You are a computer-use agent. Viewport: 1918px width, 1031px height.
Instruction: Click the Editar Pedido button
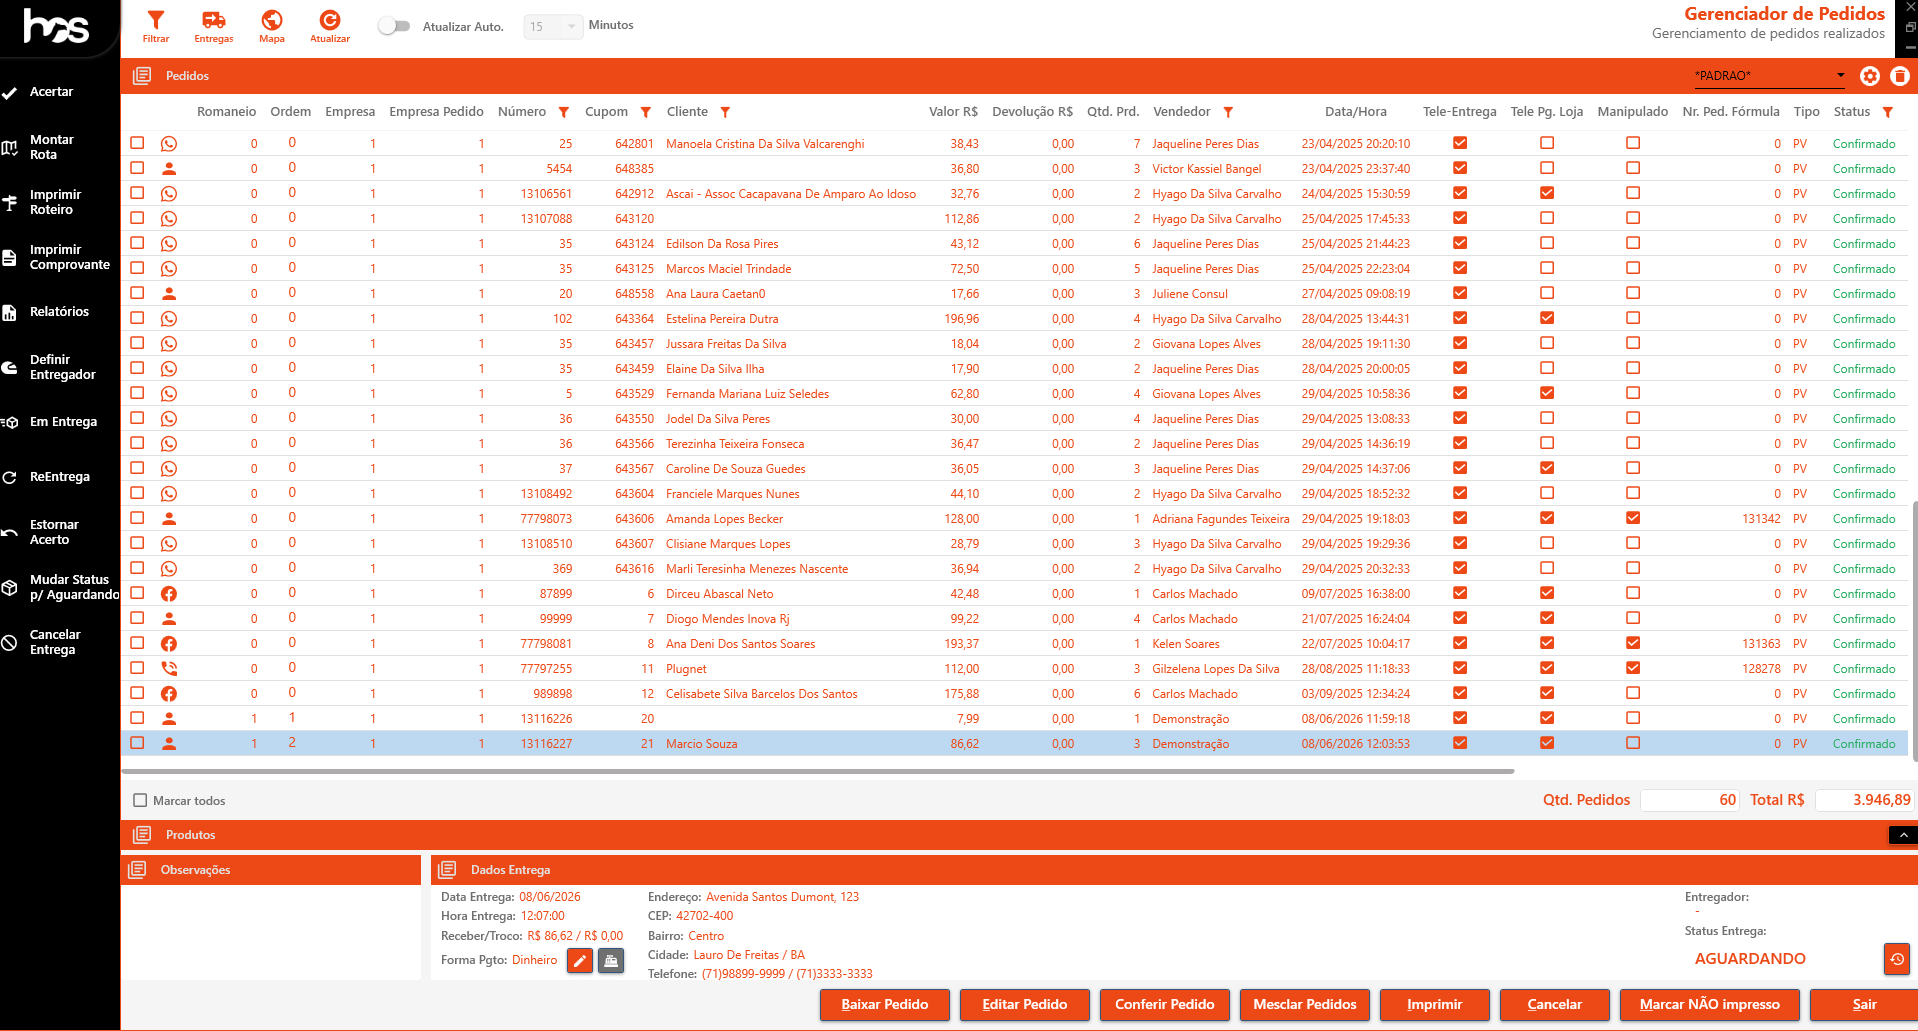(x=1025, y=1005)
